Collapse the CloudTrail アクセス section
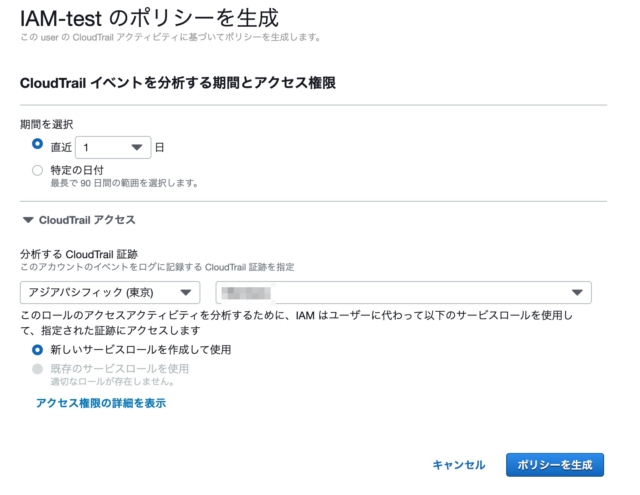This screenshot has width=640, height=495. 79,220
